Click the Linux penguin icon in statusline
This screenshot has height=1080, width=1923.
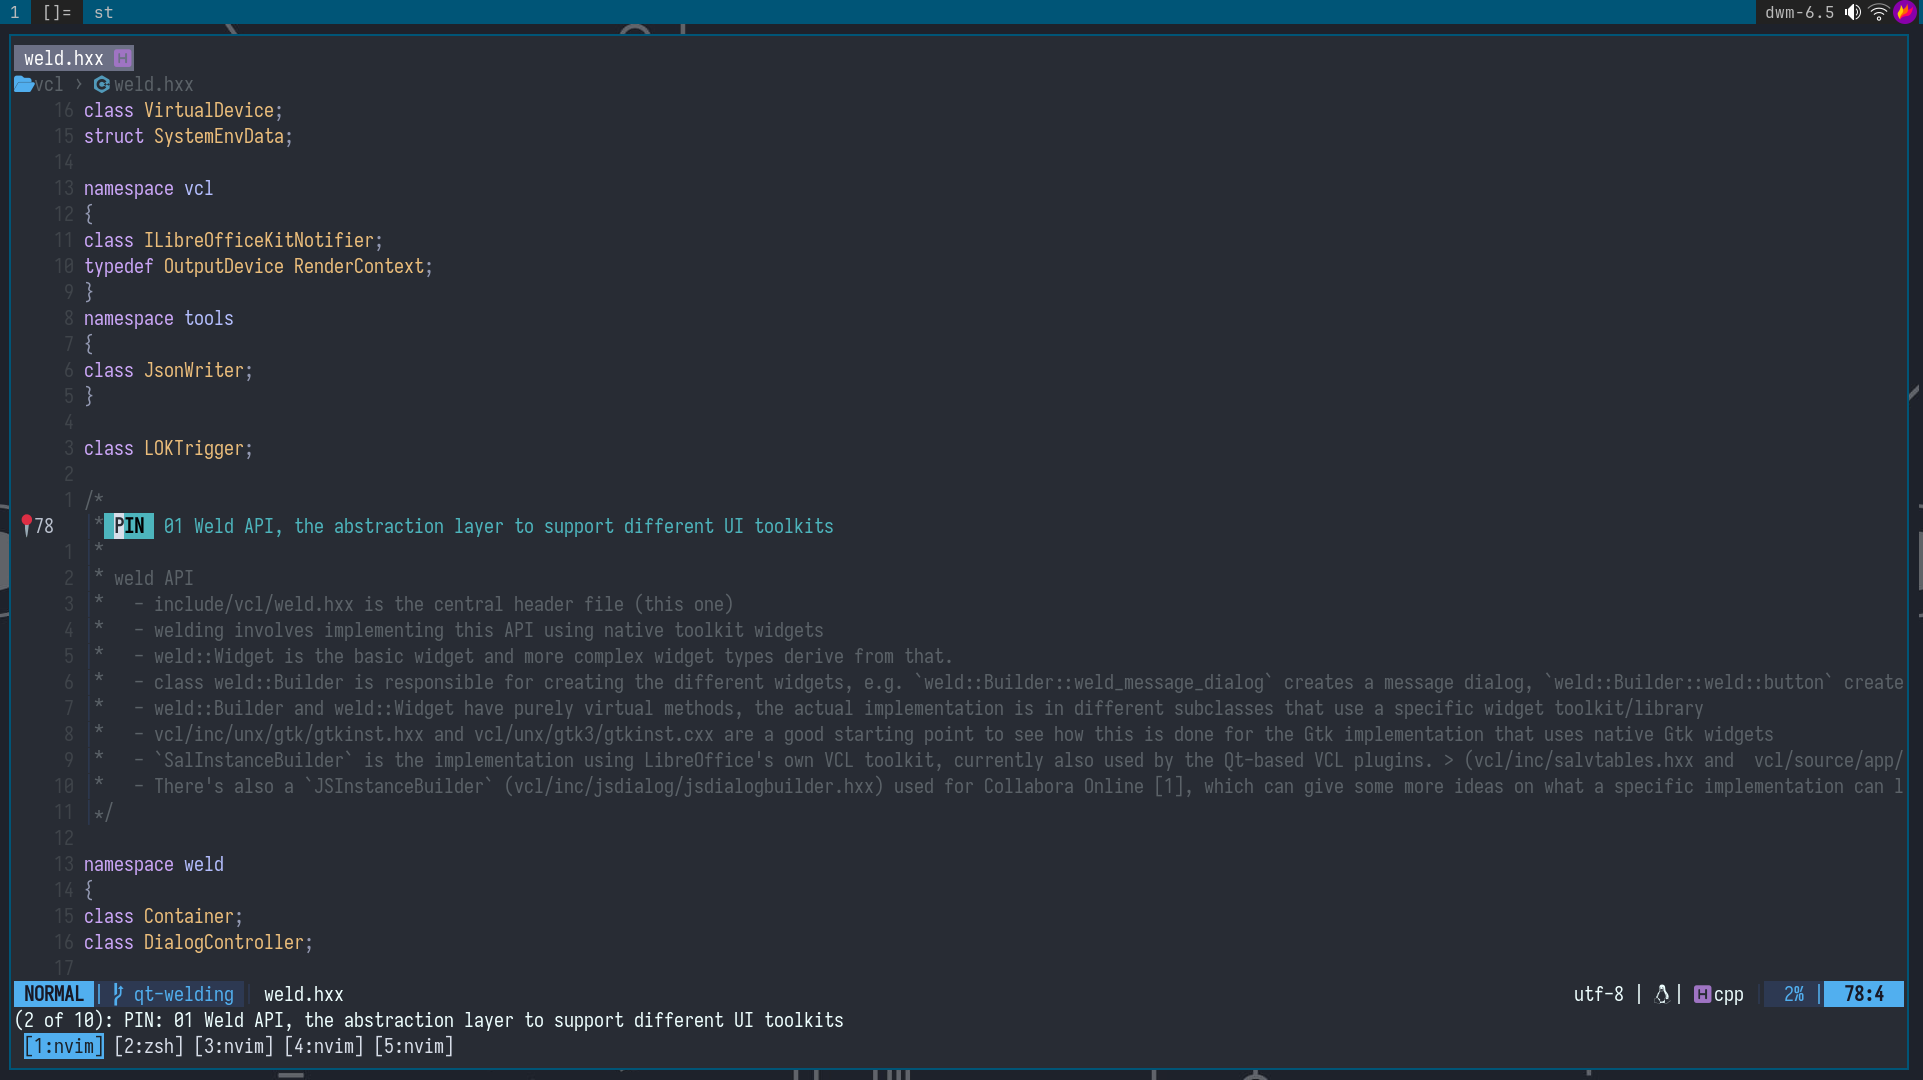pos(1661,994)
